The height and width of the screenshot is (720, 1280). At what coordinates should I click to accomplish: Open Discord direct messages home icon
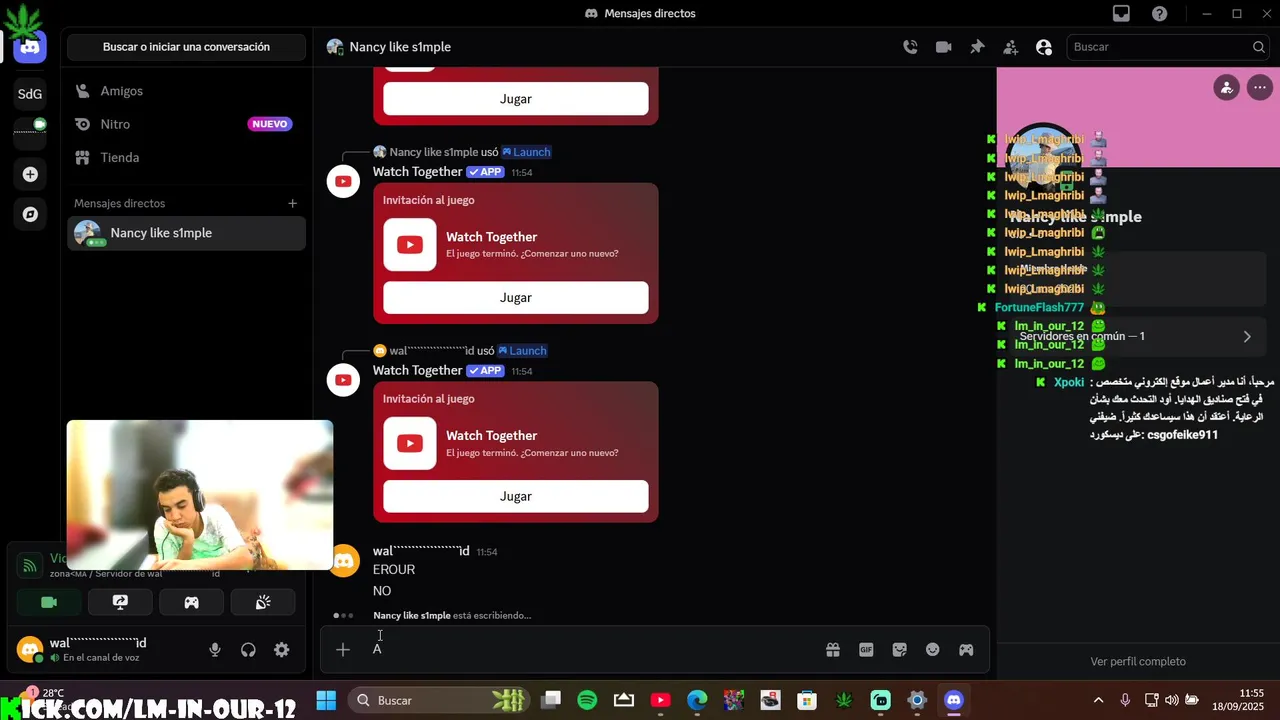[30, 46]
